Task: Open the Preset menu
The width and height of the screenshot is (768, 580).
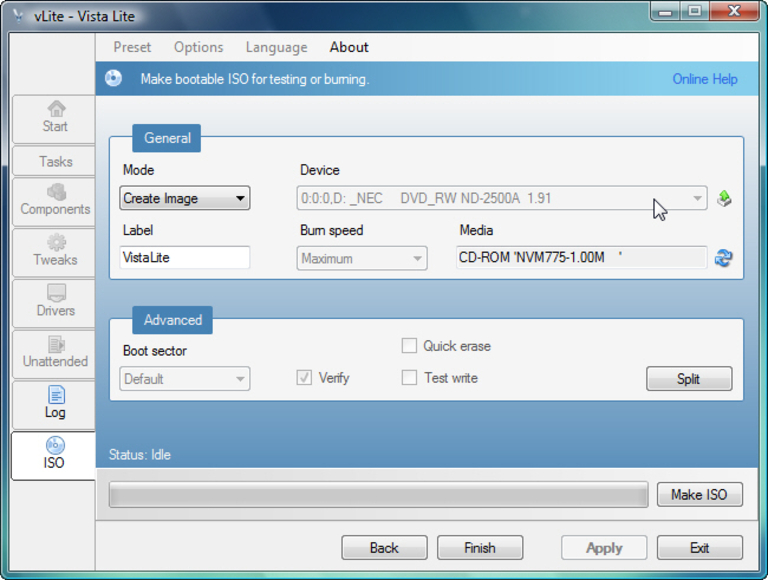Action: 132,47
